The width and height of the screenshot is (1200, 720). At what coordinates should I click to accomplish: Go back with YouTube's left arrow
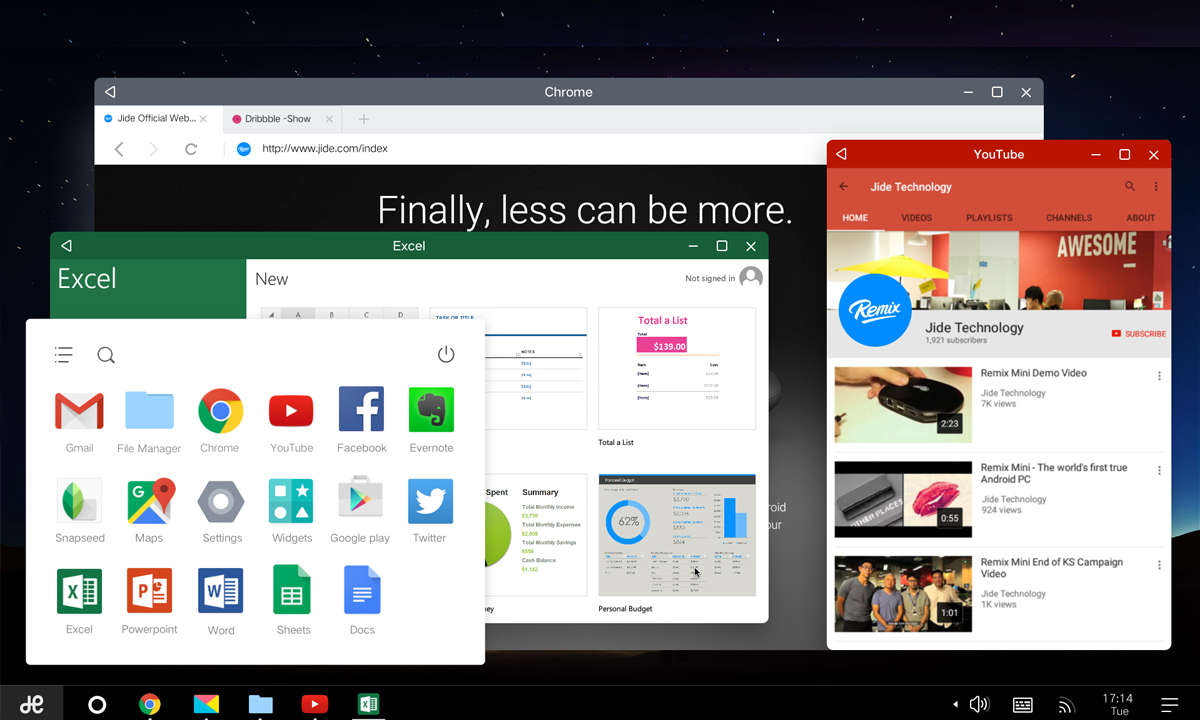(x=844, y=187)
